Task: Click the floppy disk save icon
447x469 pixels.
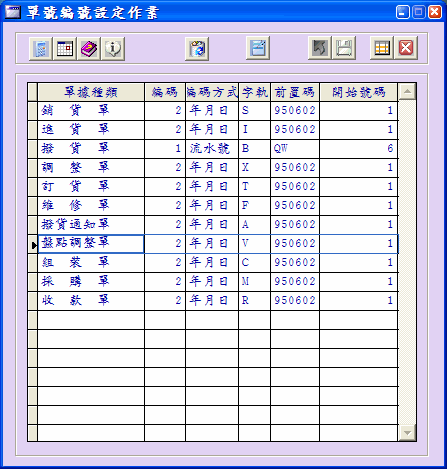Action: 344,48
